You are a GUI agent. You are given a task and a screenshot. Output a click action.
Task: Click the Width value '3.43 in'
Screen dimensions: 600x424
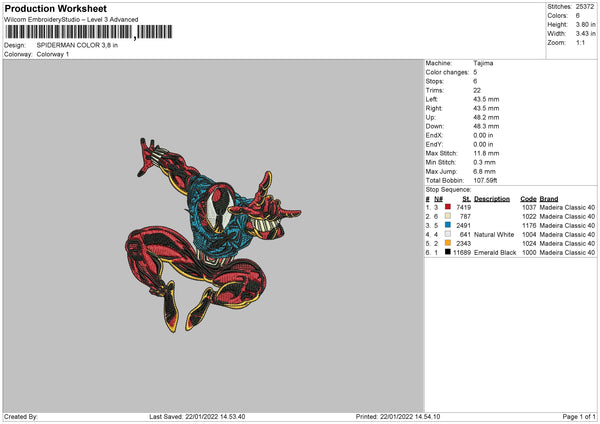click(585, 34)
